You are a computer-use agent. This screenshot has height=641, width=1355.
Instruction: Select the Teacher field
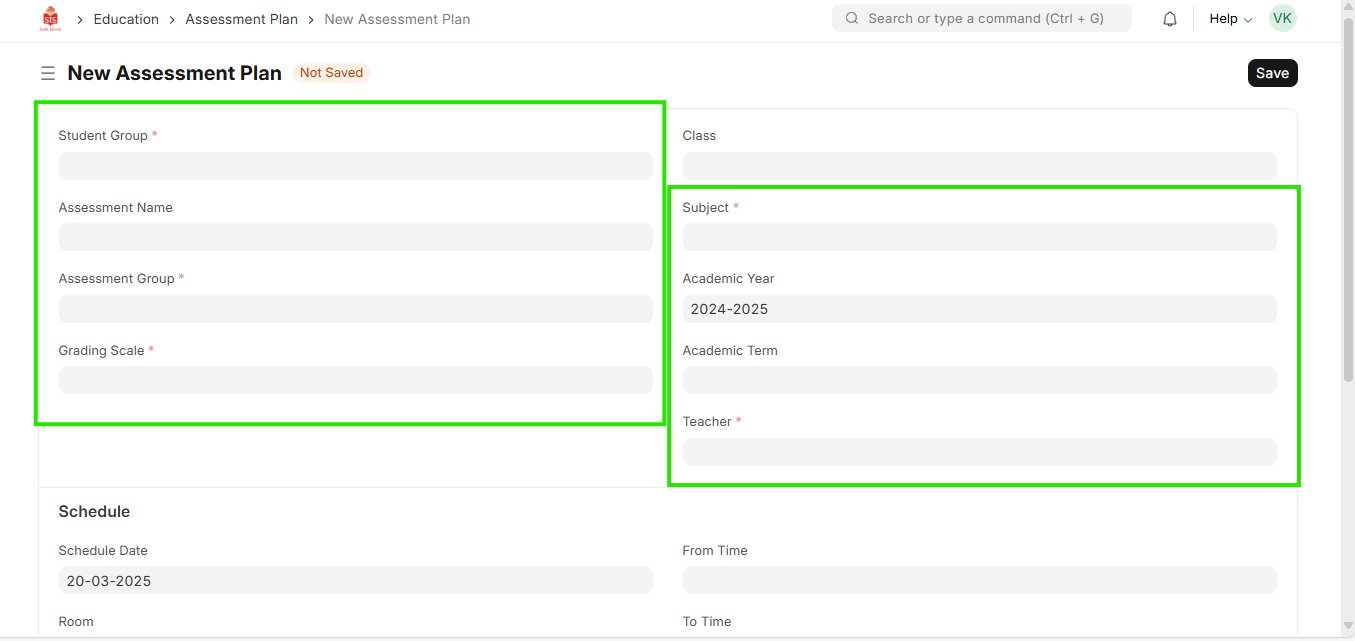tap(979, 452)
